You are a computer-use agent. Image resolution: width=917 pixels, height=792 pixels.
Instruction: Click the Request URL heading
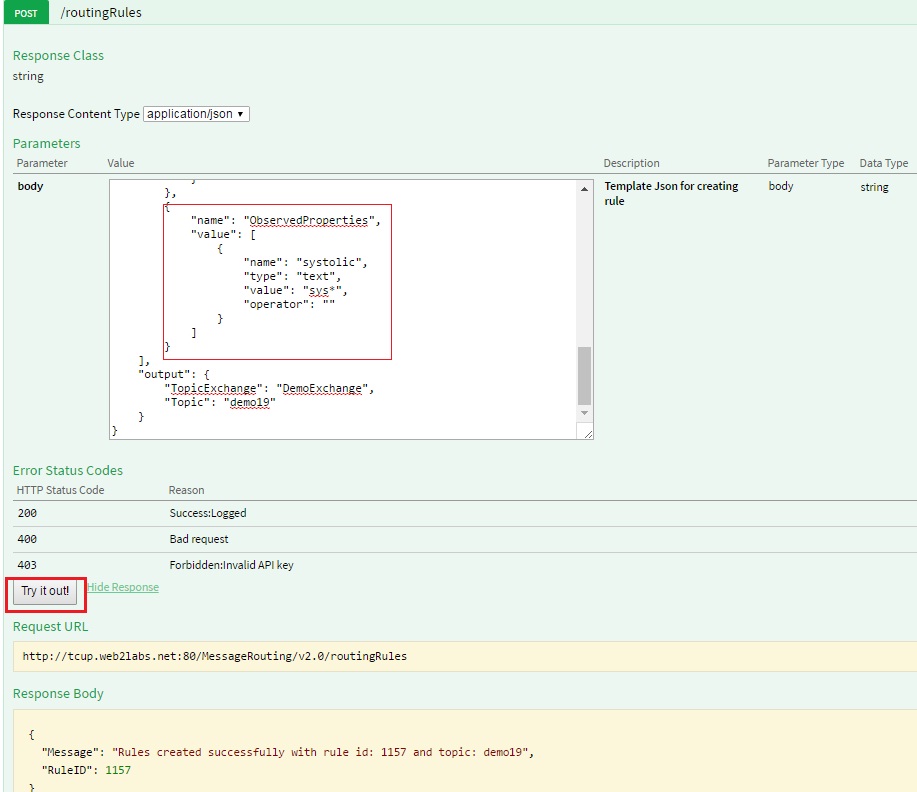(50, 626)
